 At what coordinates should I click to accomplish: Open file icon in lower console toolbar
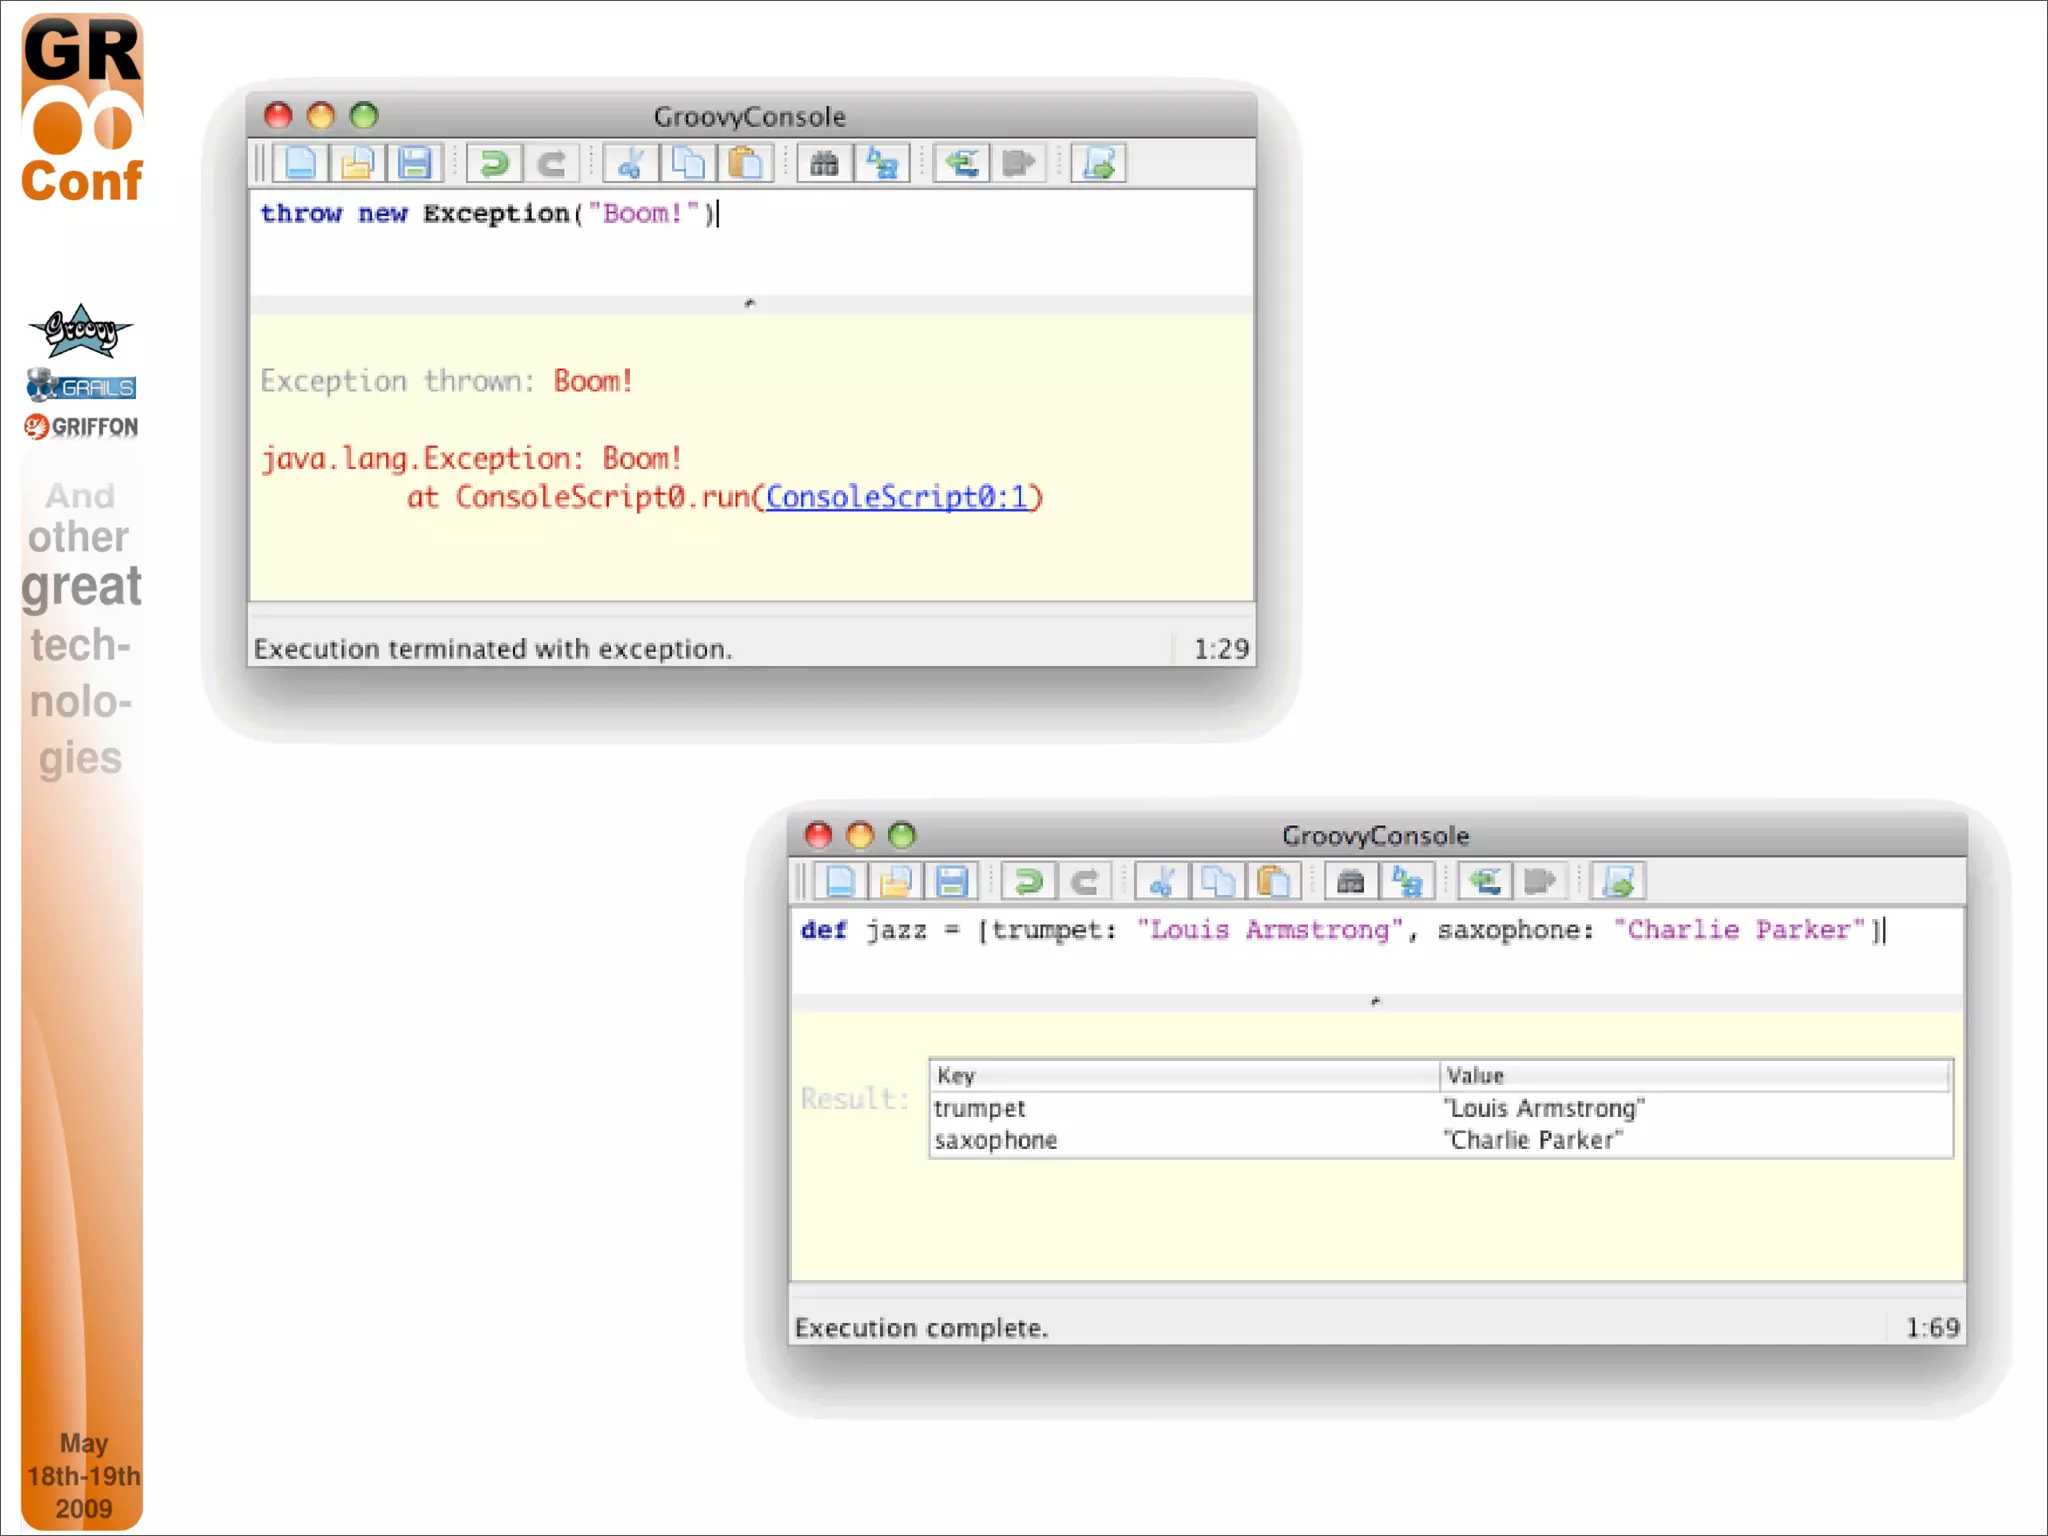tap(896, 882)
